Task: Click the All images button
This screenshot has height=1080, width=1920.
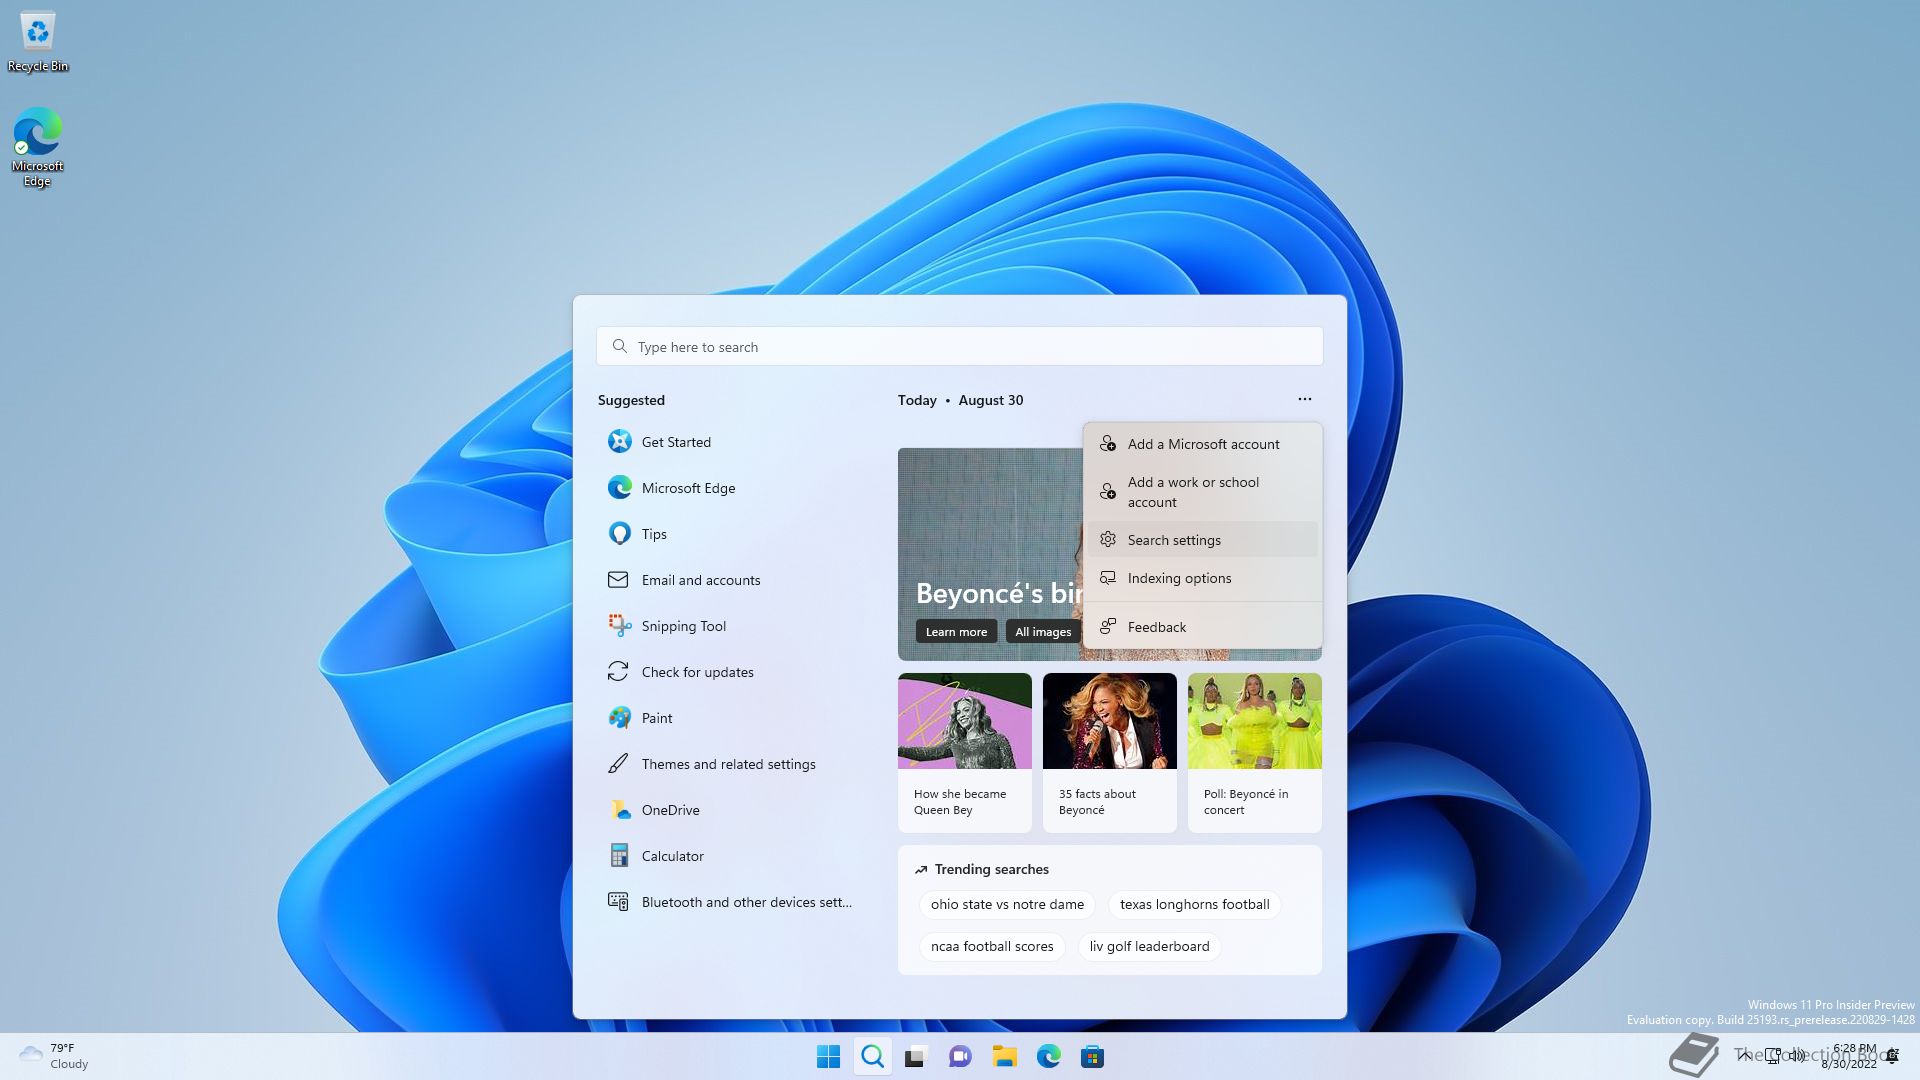Action: pos(1043,631)
